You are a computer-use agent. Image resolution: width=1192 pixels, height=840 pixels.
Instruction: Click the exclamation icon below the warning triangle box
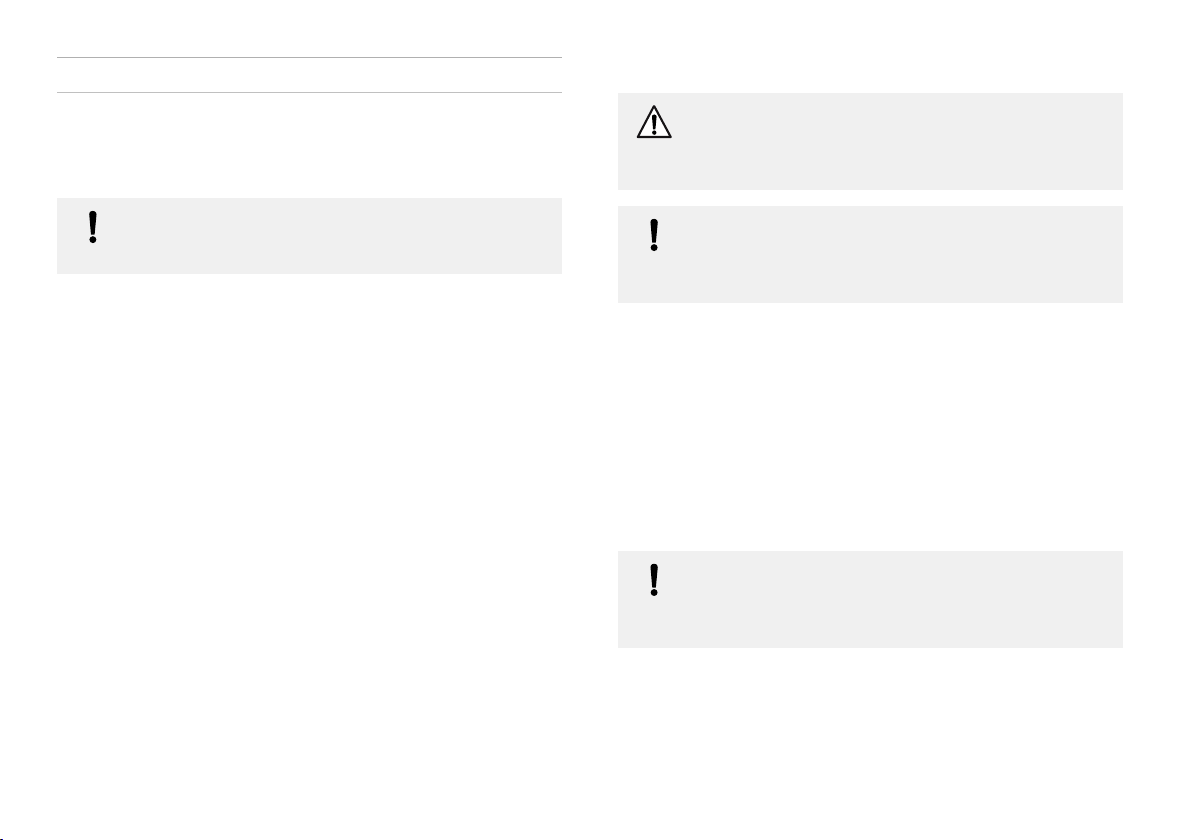click(x=654, y=235)
